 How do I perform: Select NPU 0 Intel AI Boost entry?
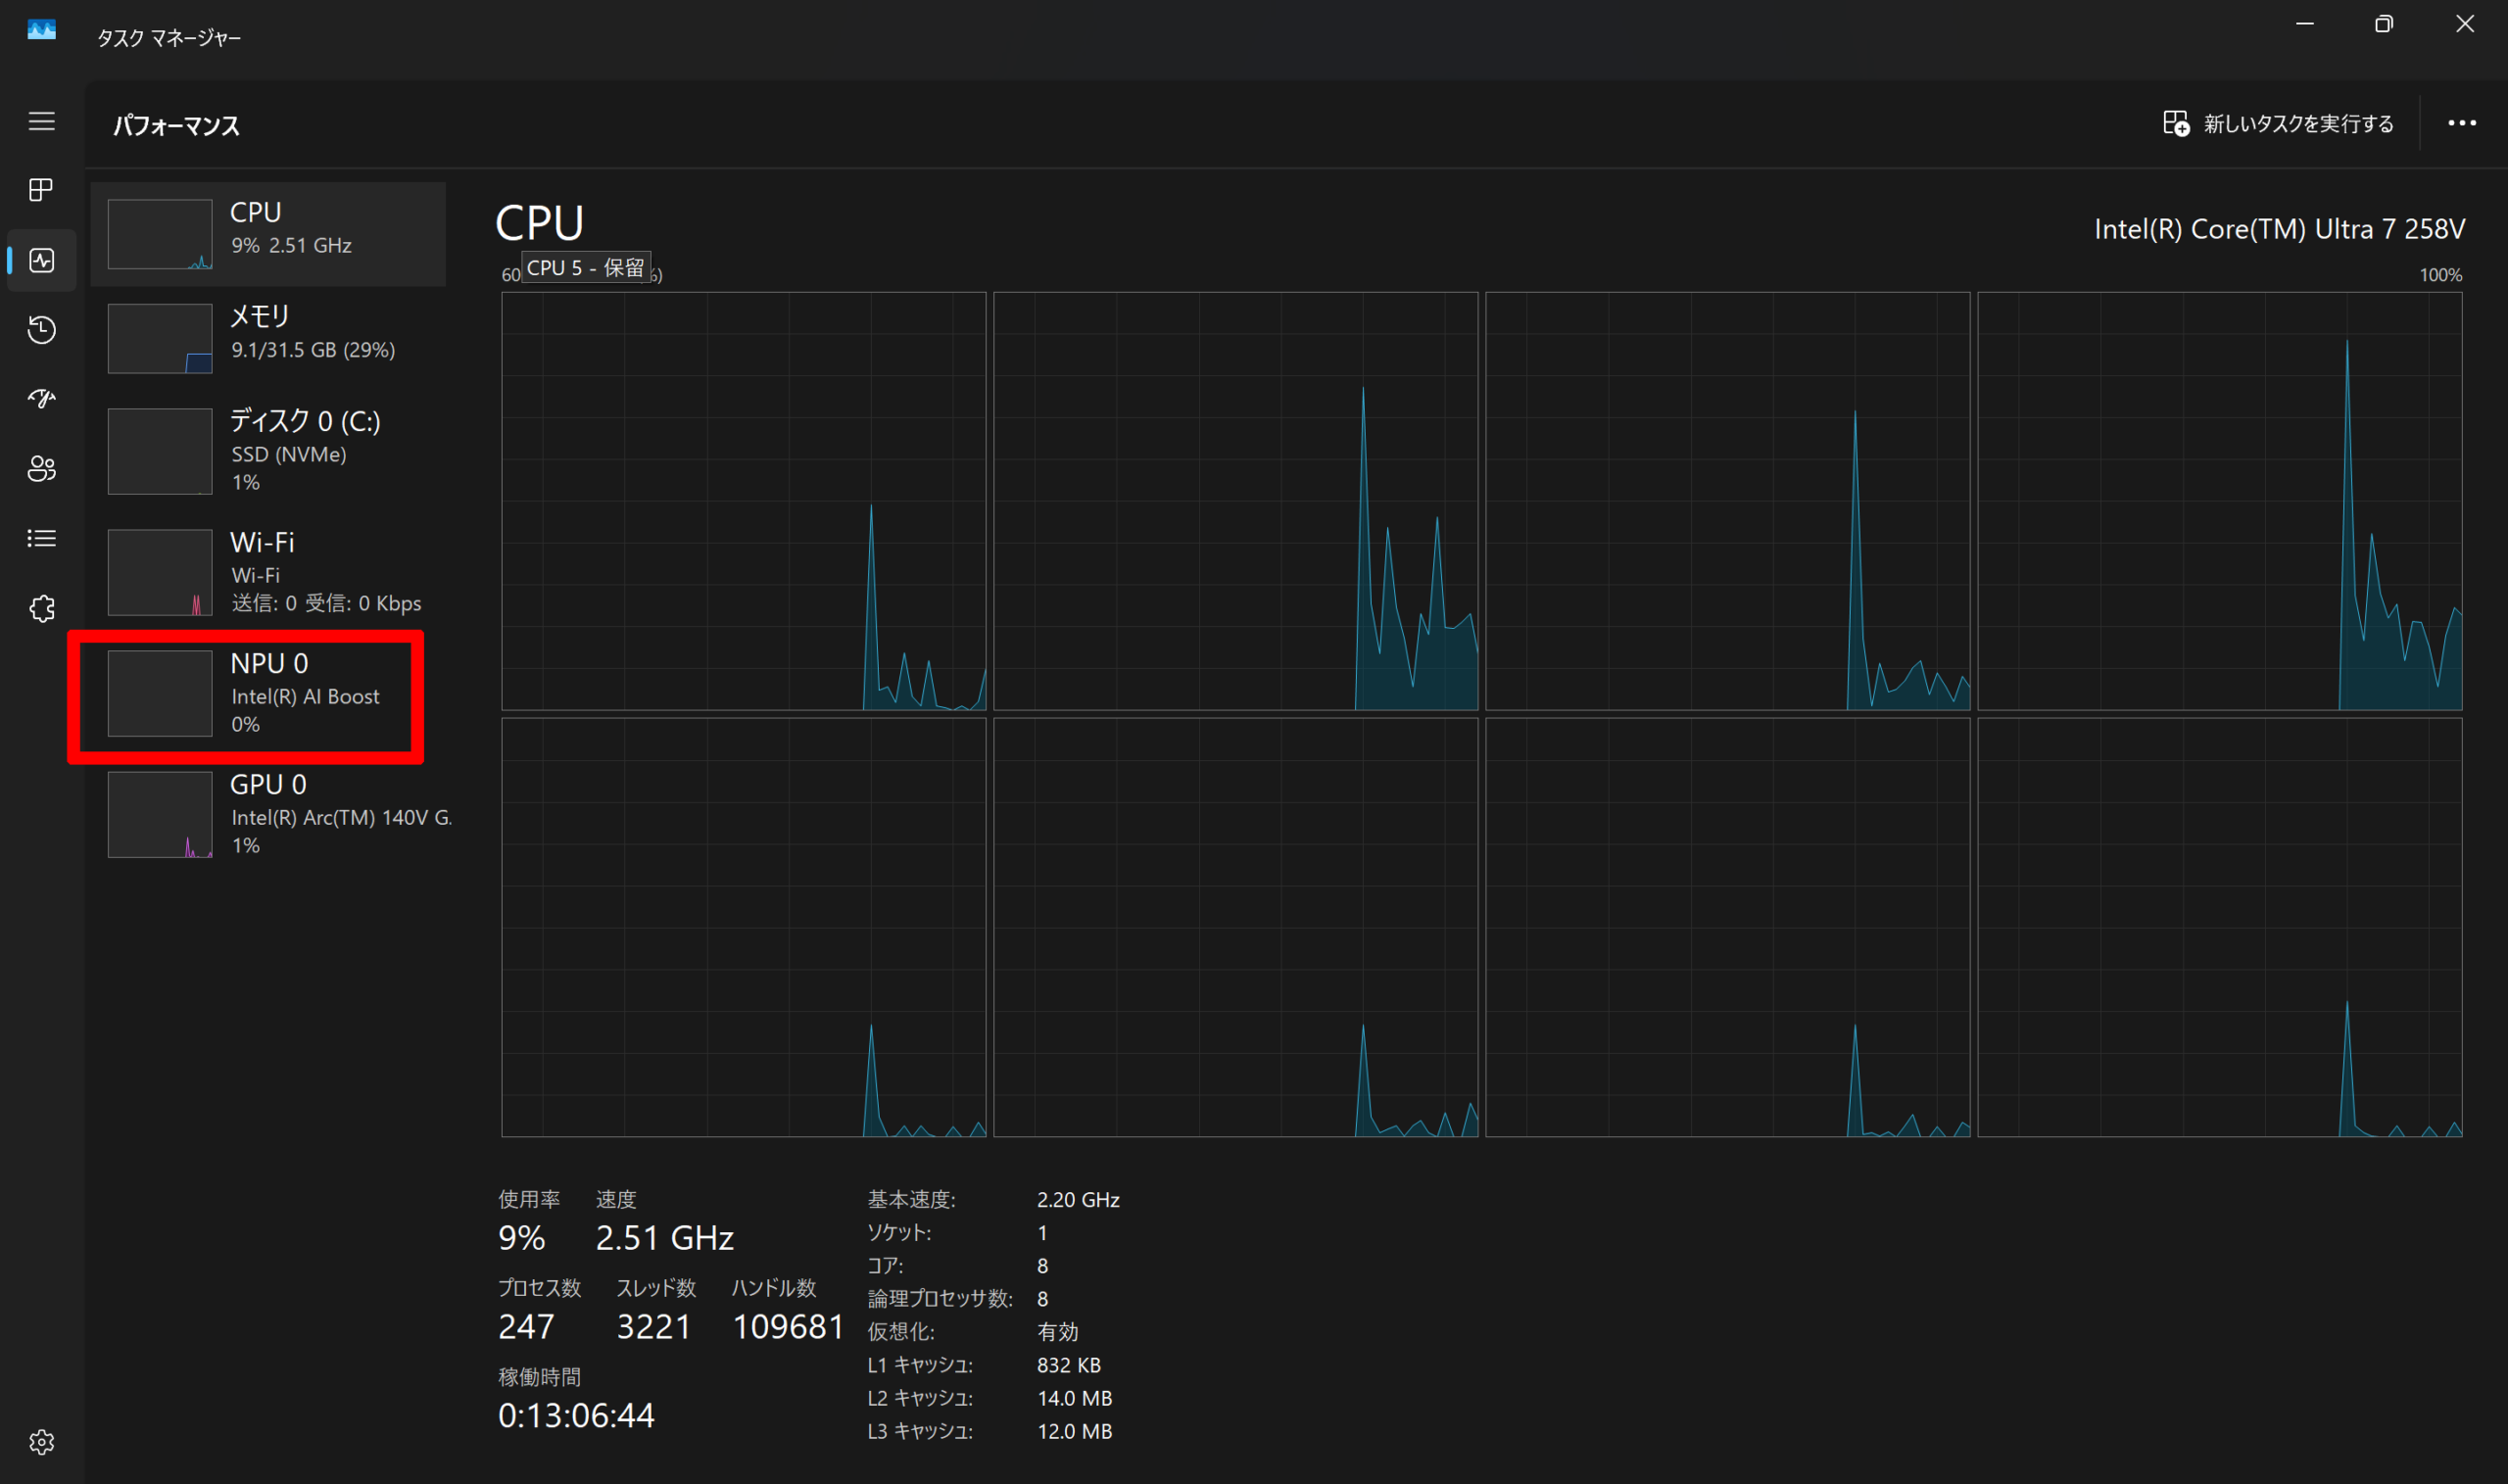[268, 693]
